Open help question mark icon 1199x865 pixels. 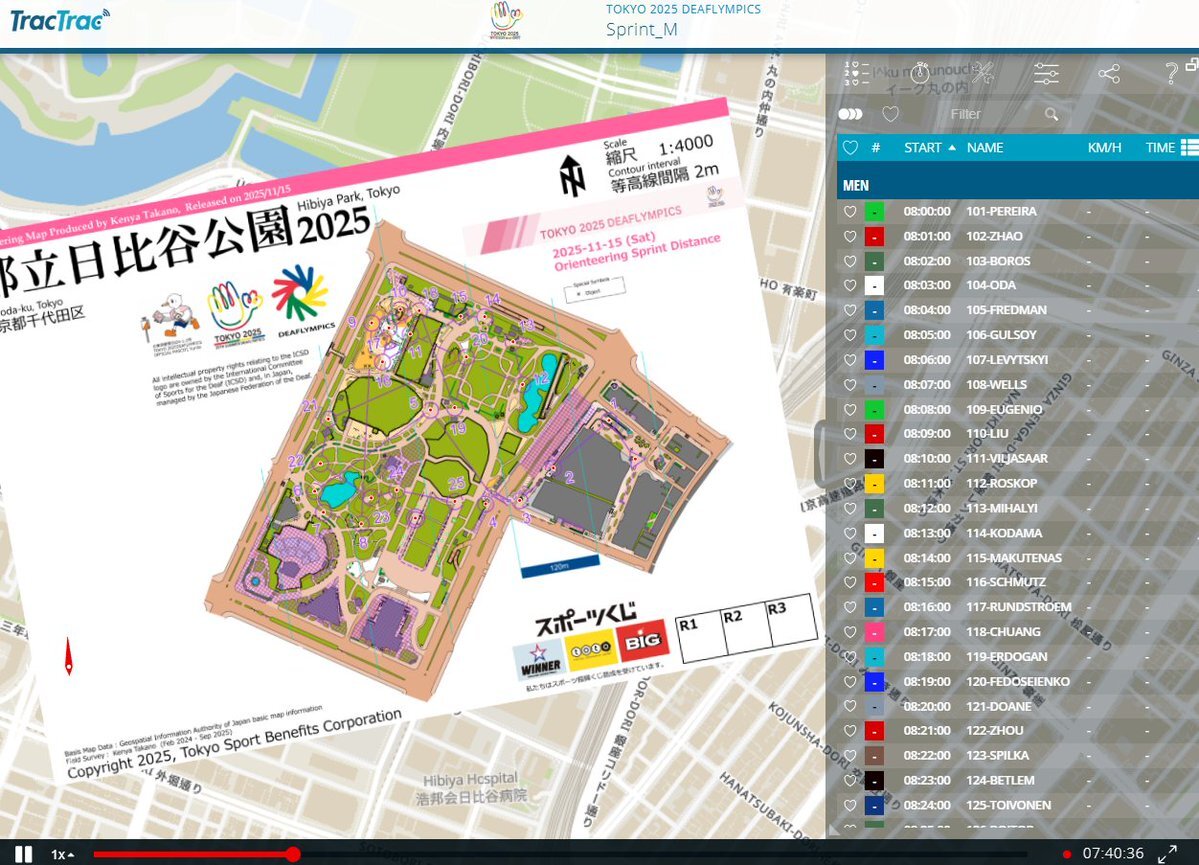pos(1171,73)
